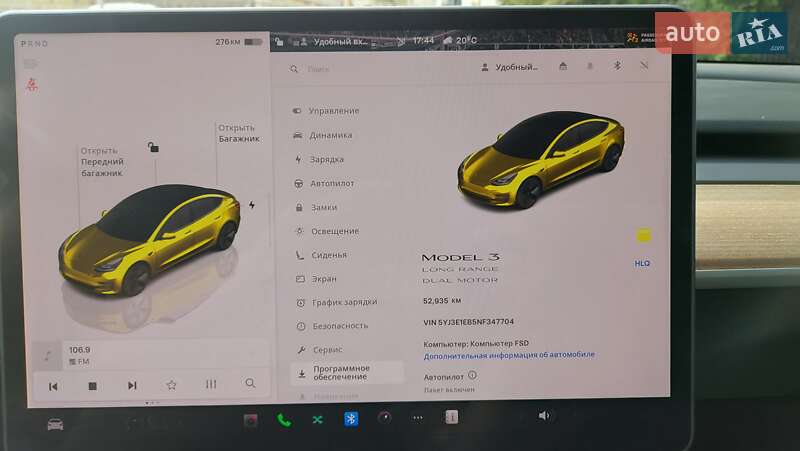Open media search magnifier
Image resolution: width=800 pixels, height=451 pixels.
pyautogui.click(x=250, y=383)
